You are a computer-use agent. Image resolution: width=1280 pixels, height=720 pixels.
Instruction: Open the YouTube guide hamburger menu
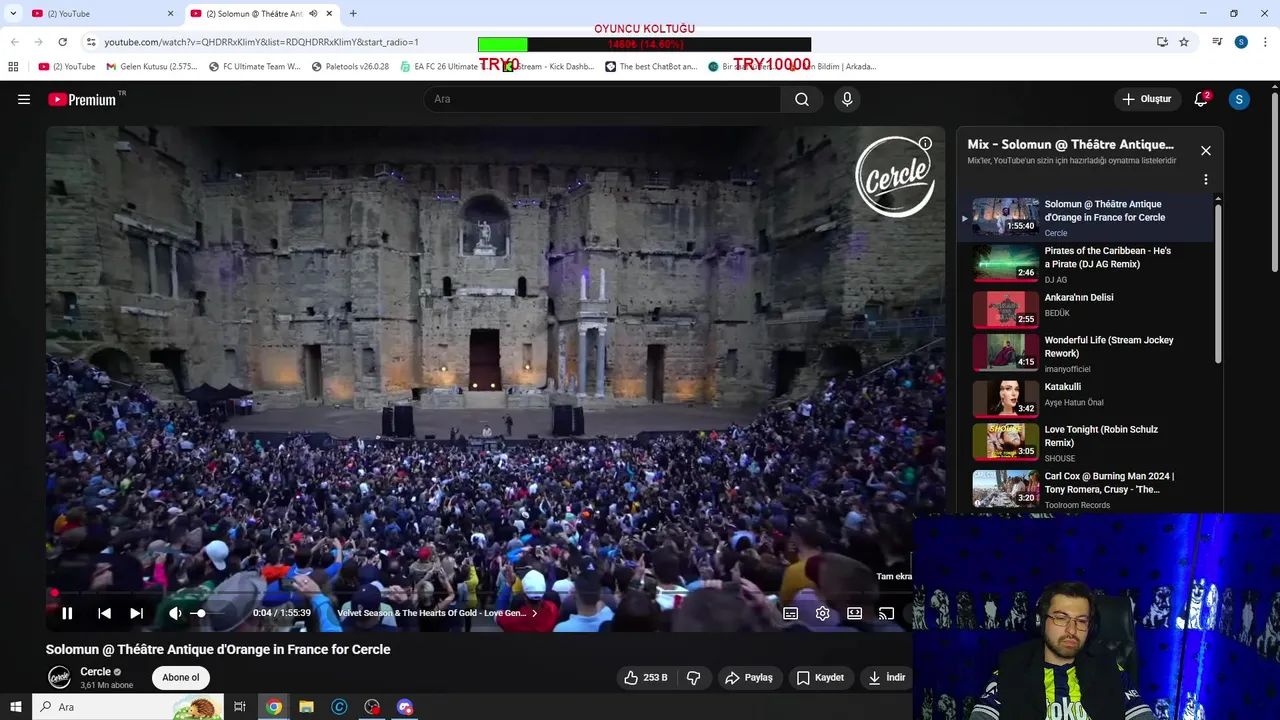[24, 99]
